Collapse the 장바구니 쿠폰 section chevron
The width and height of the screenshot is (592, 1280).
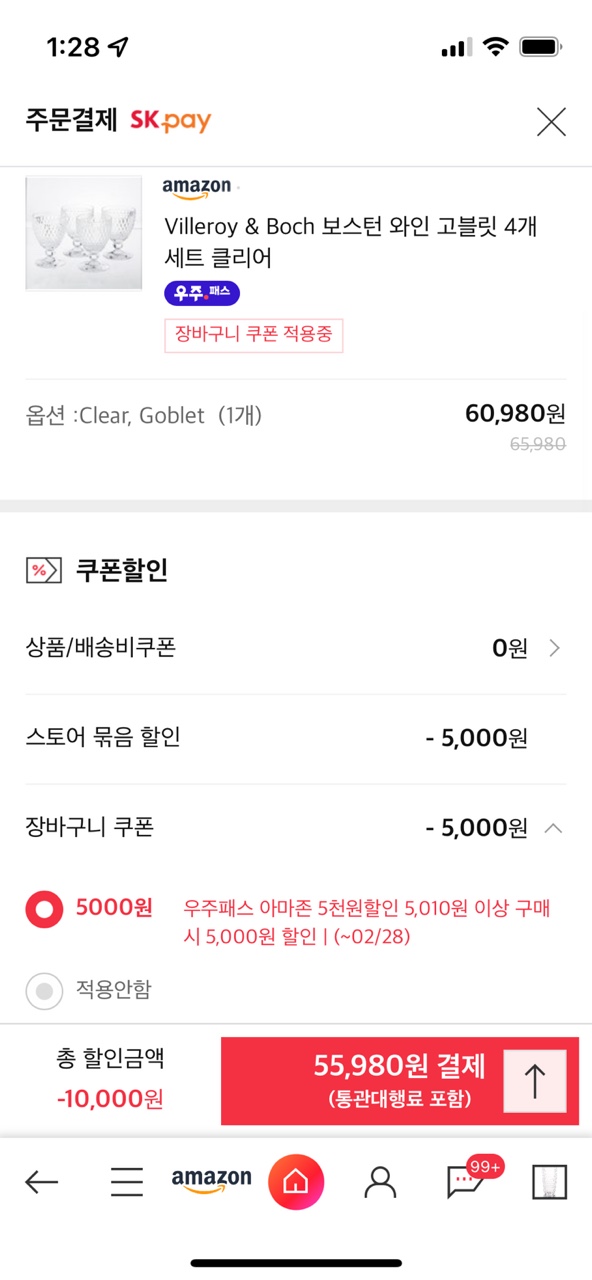554,828
